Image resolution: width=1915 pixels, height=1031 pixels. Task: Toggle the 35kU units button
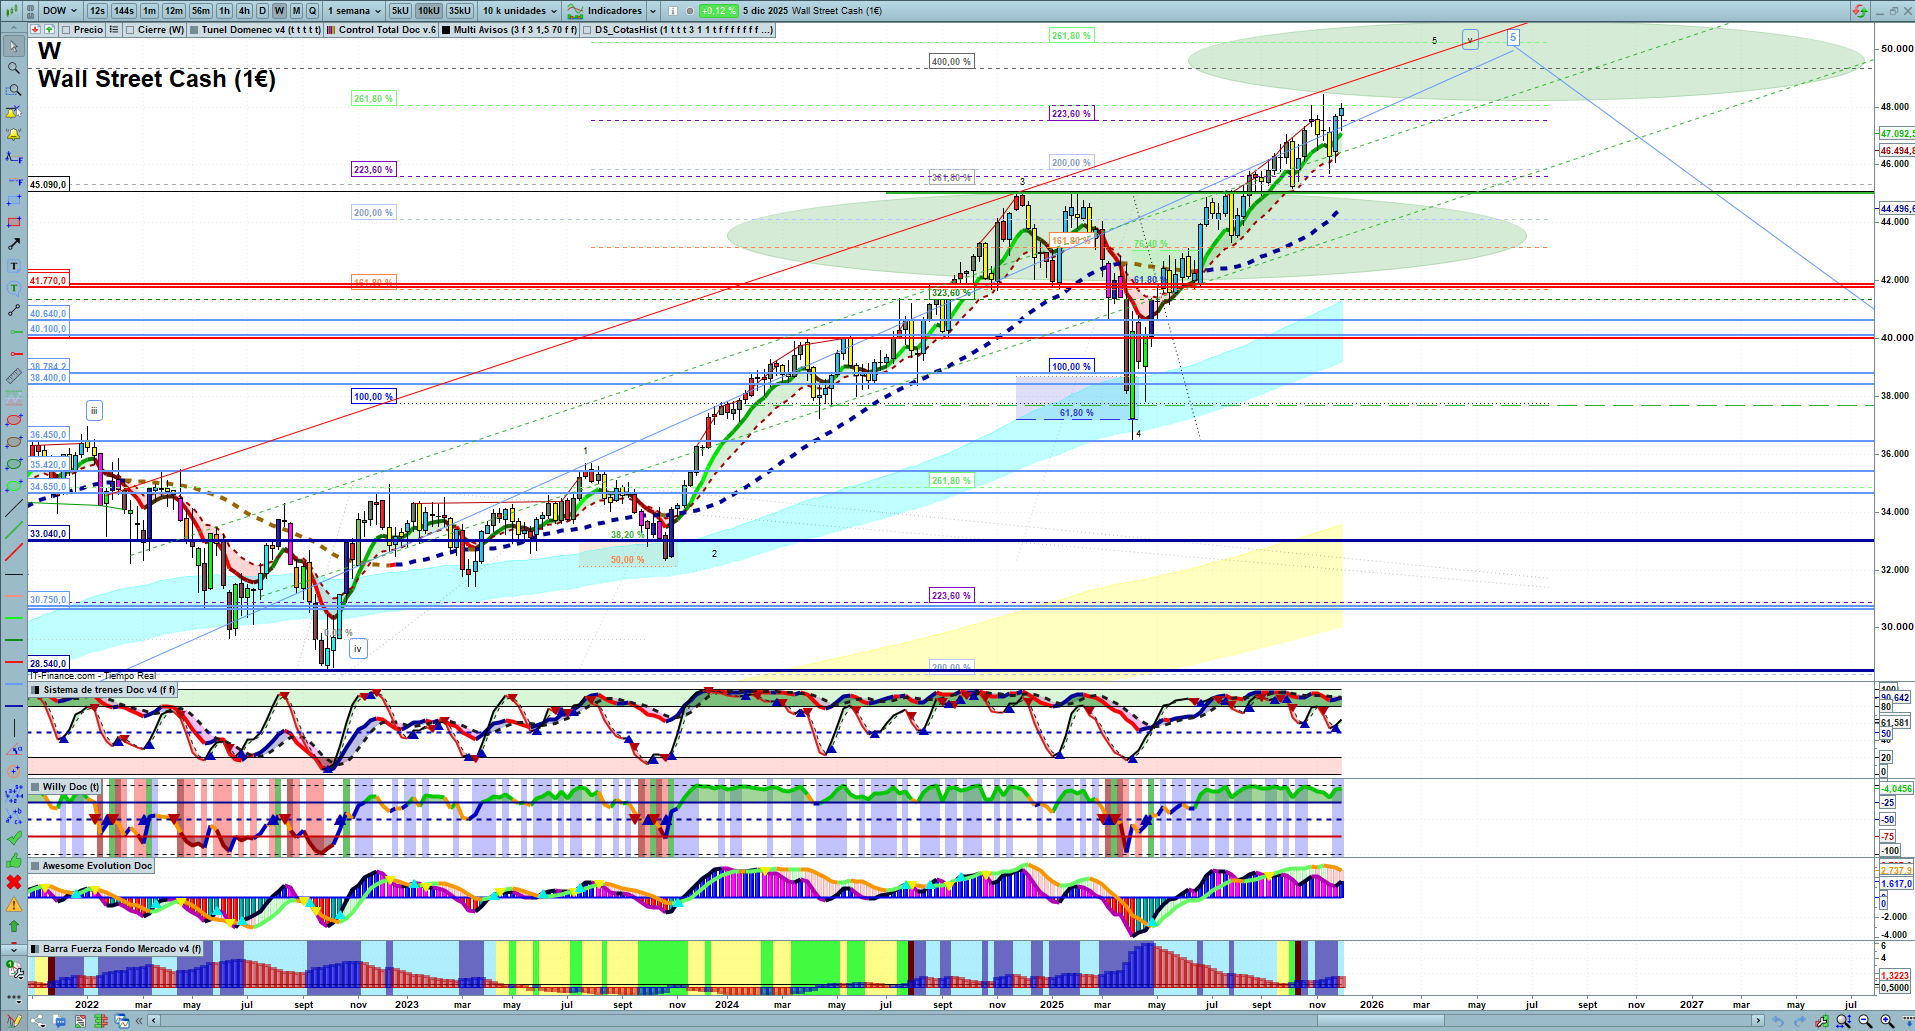point(460,11)
